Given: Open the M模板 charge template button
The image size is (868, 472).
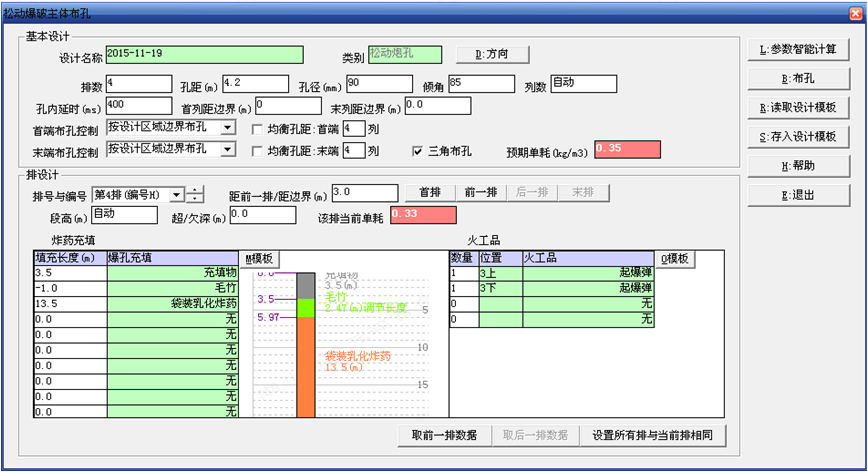Looking at the screenshot, I should (258, 258).
